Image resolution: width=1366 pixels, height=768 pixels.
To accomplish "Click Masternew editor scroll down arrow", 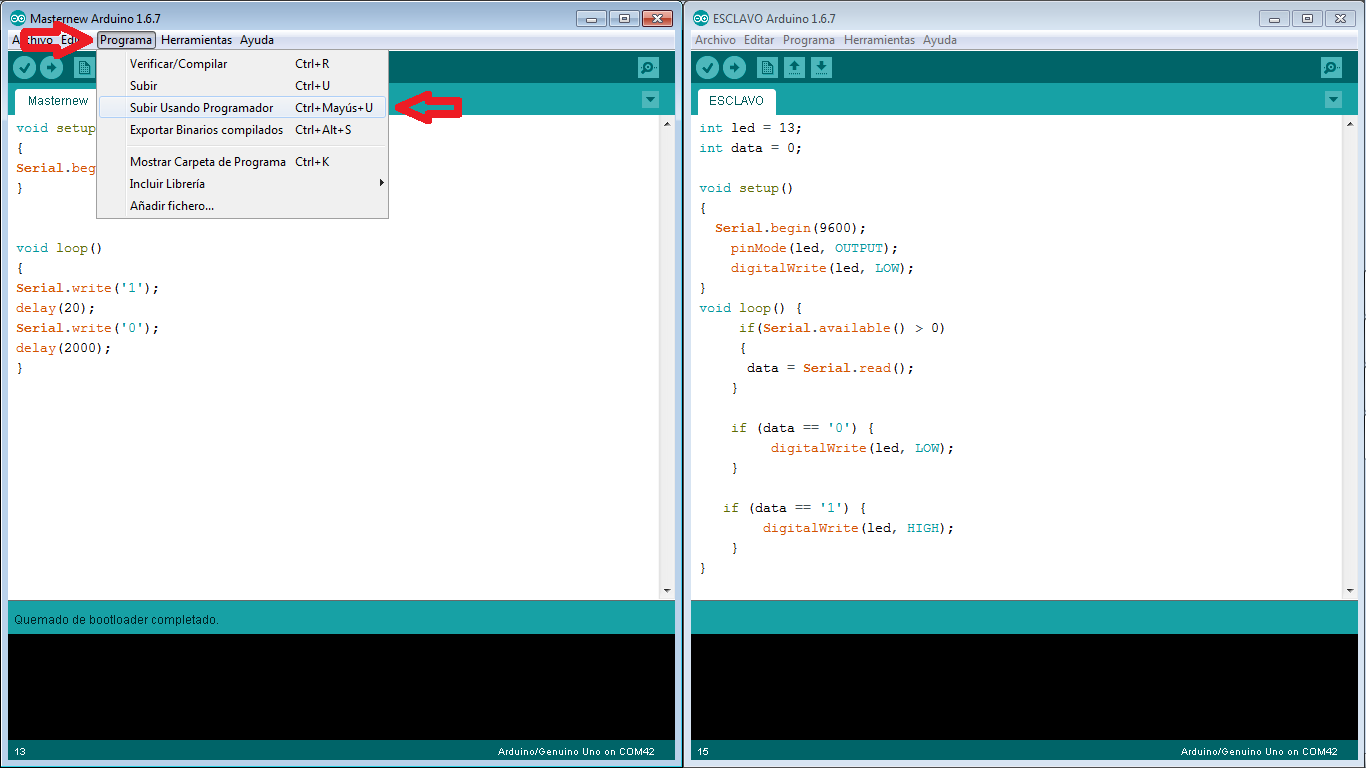I will click(x=668, y=590).
